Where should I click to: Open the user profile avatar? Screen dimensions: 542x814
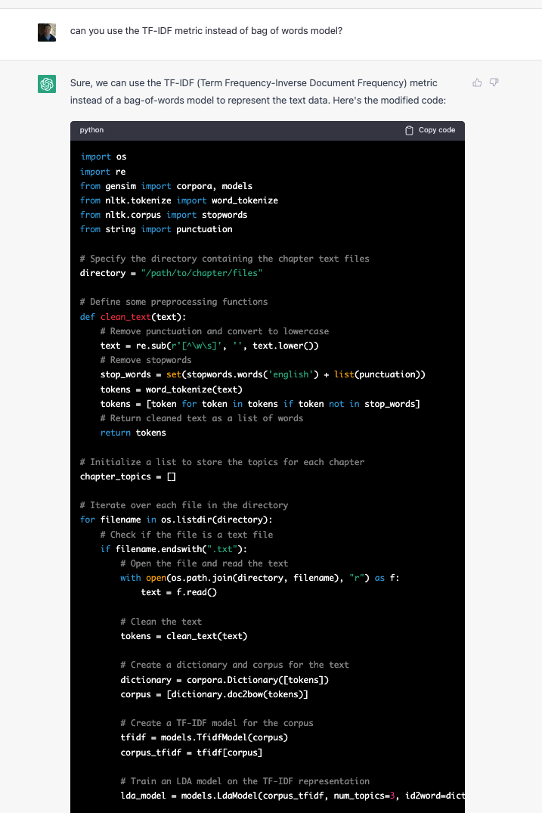[47, 32]
